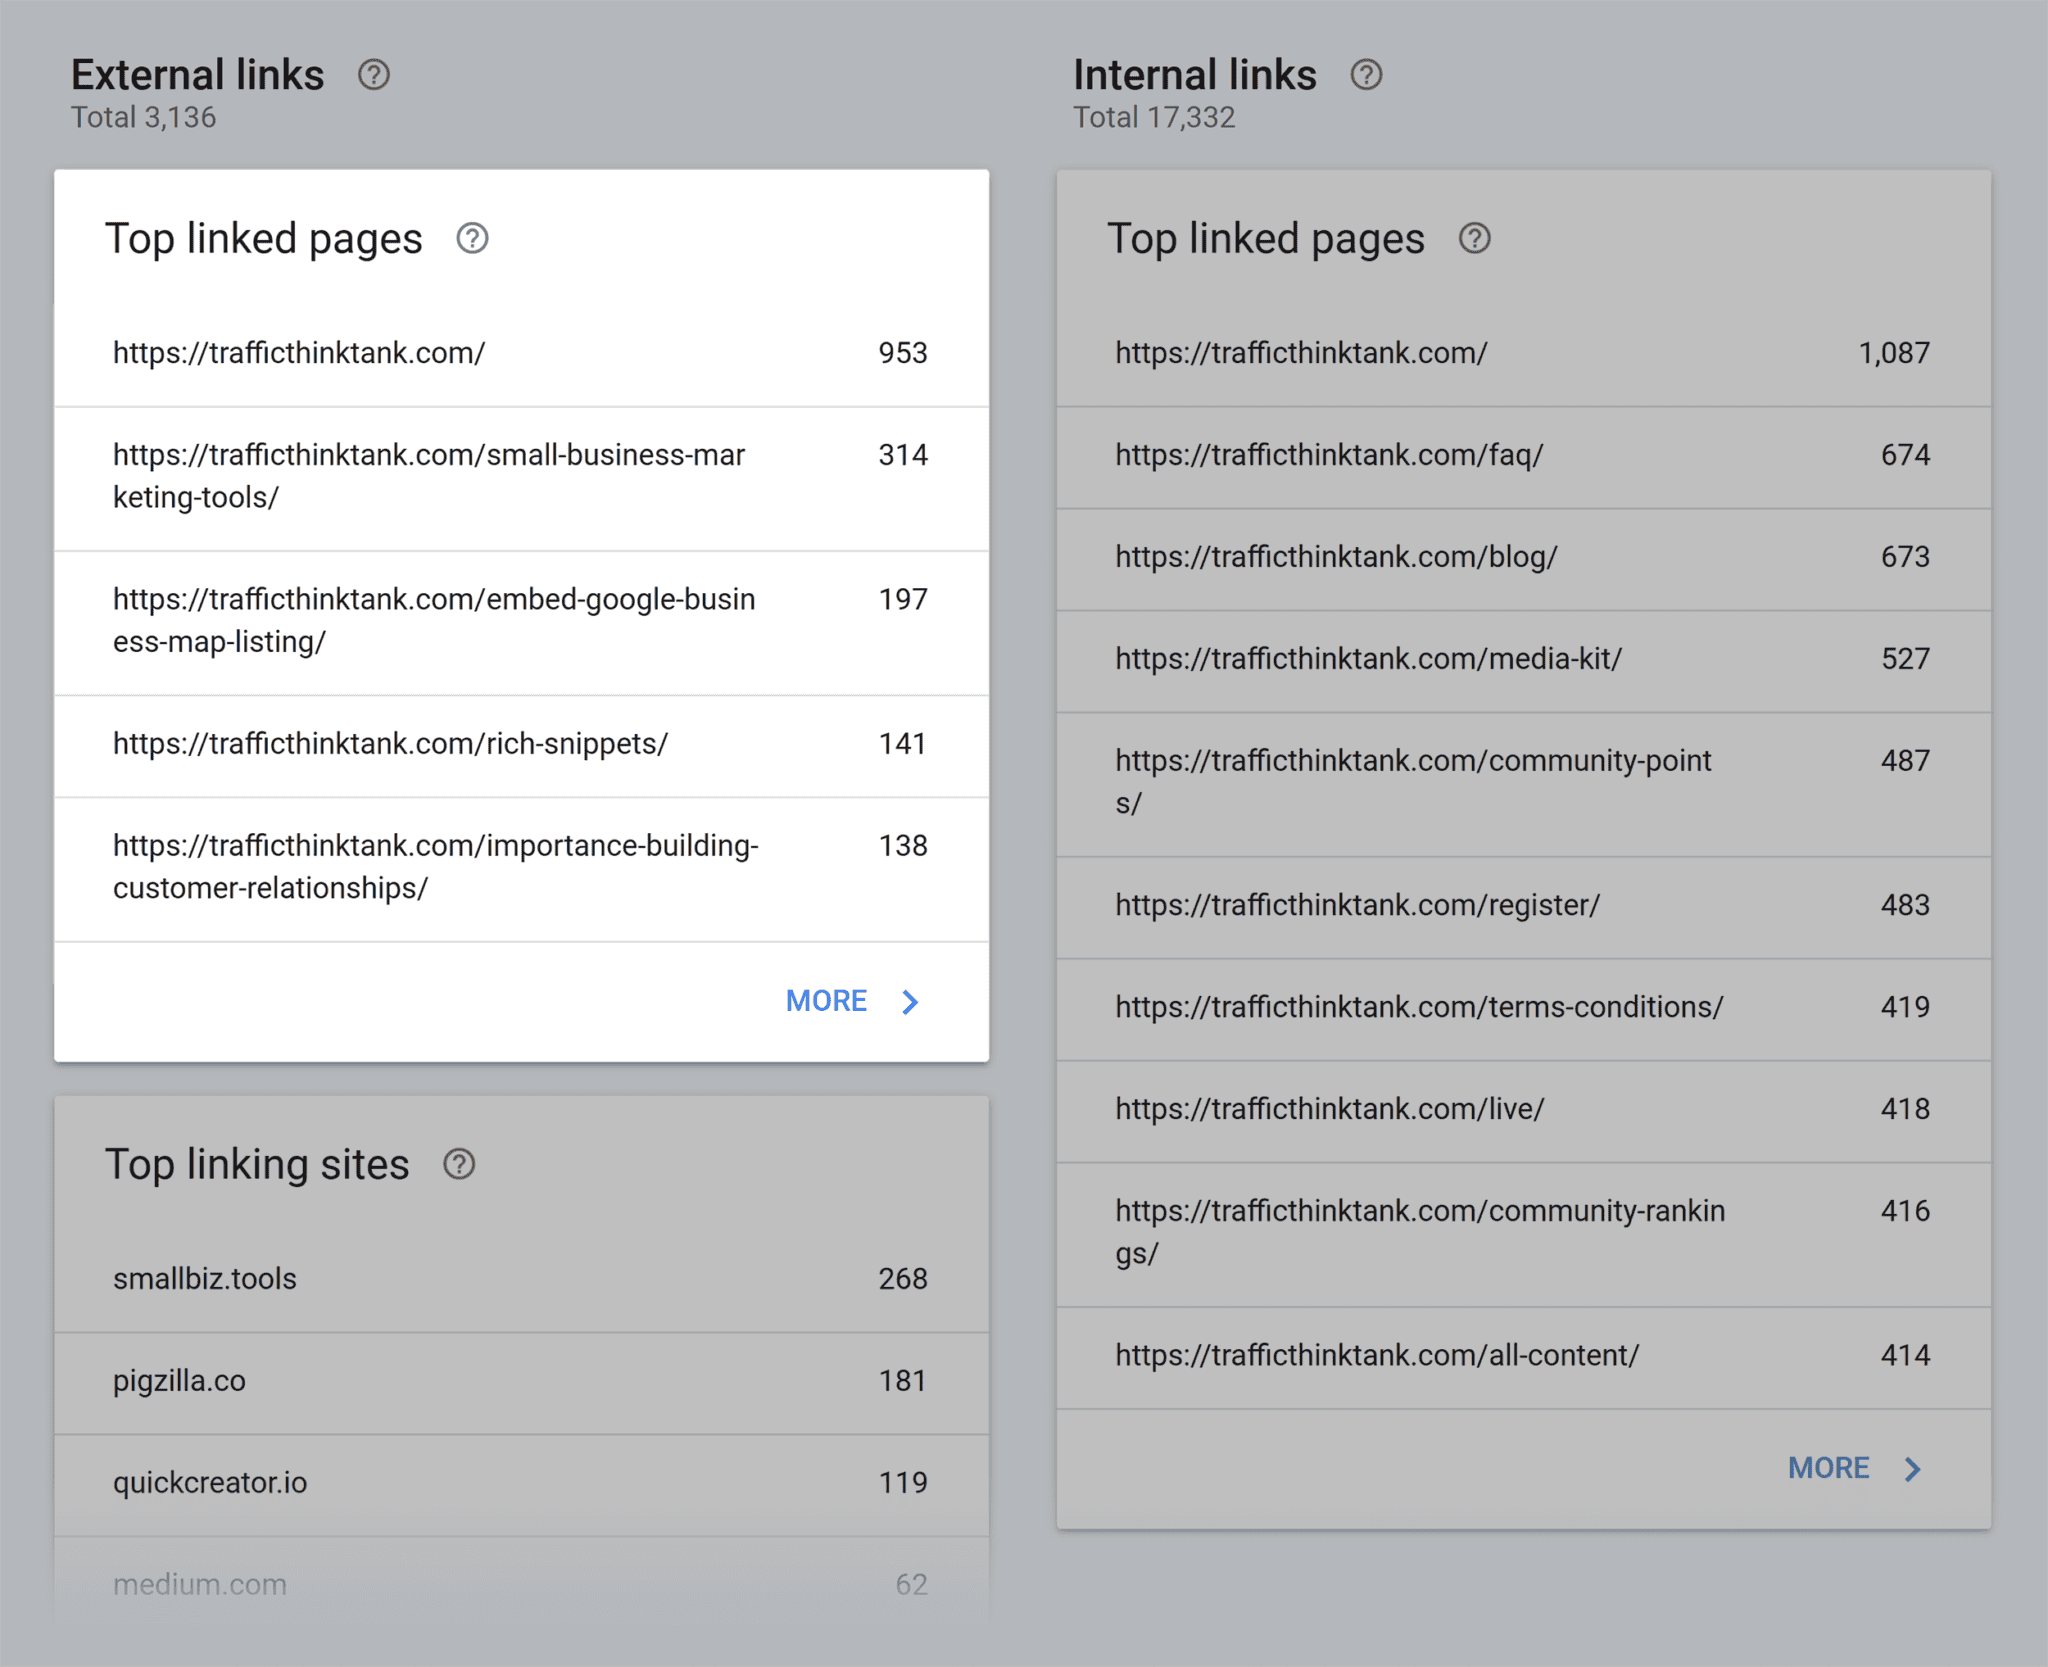The image size is (2048, 1667).
Task: Select the embed-google-business-map-listing row
Action: click(x=433, y=620)
